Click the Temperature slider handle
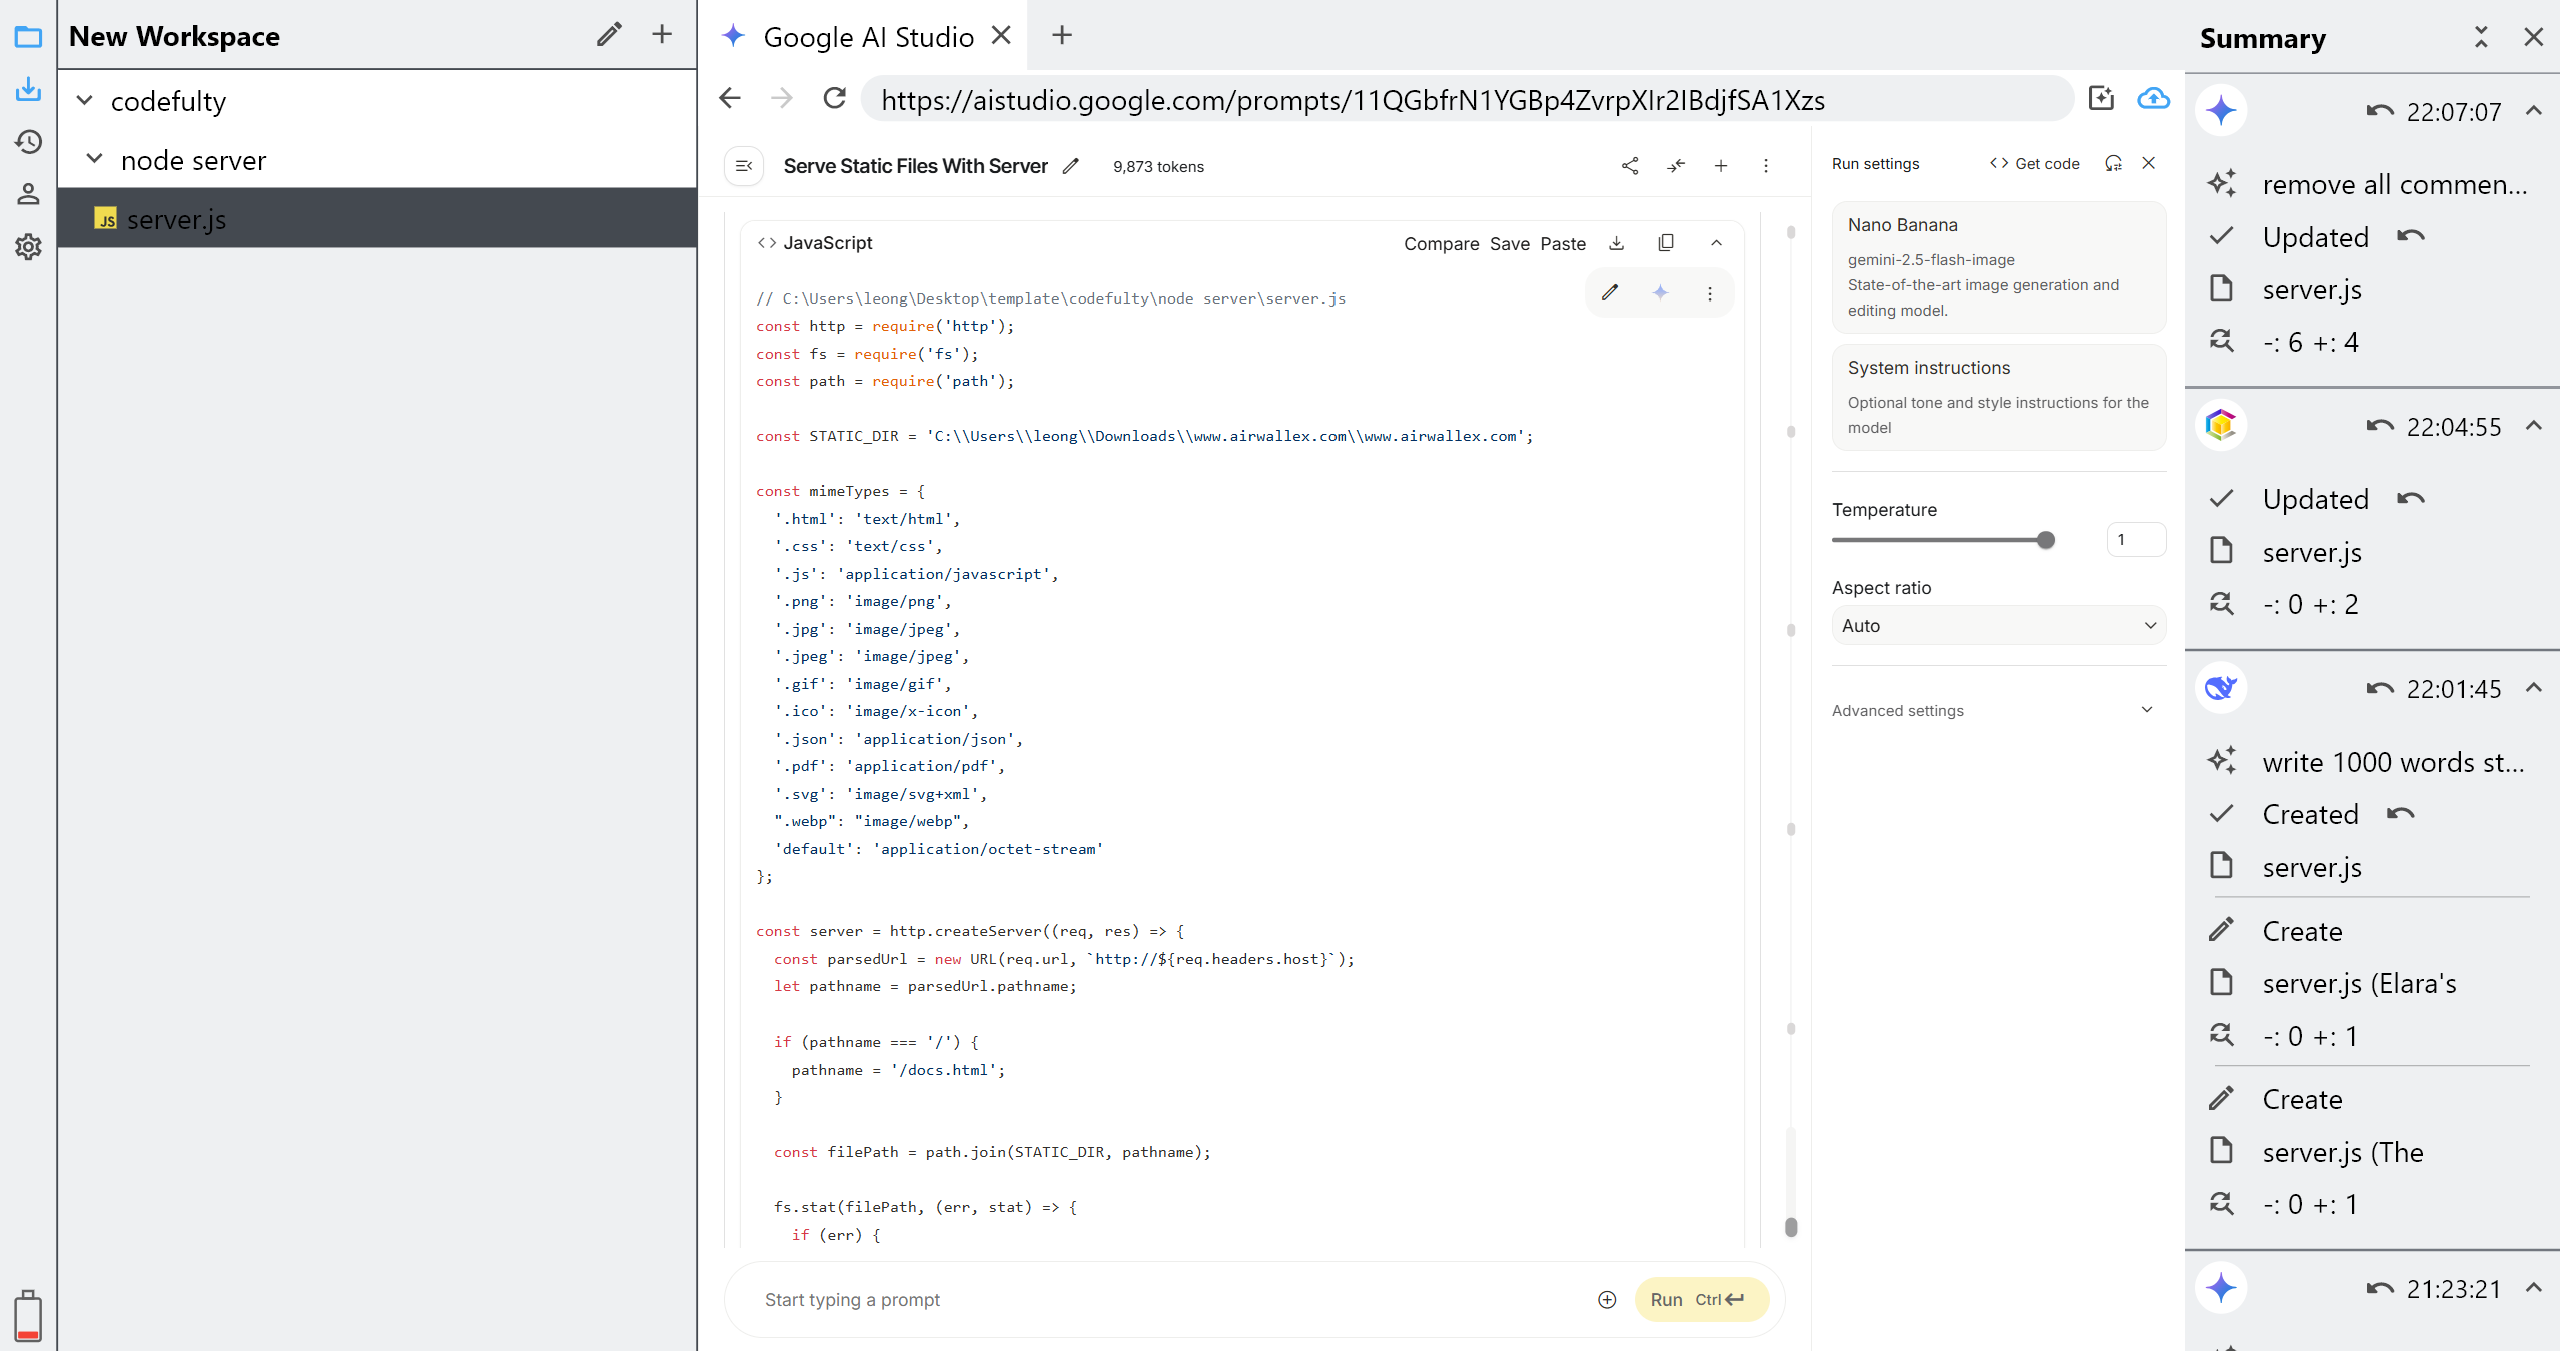This screenshot has width=2560, height=1351. pos(2046,540)
